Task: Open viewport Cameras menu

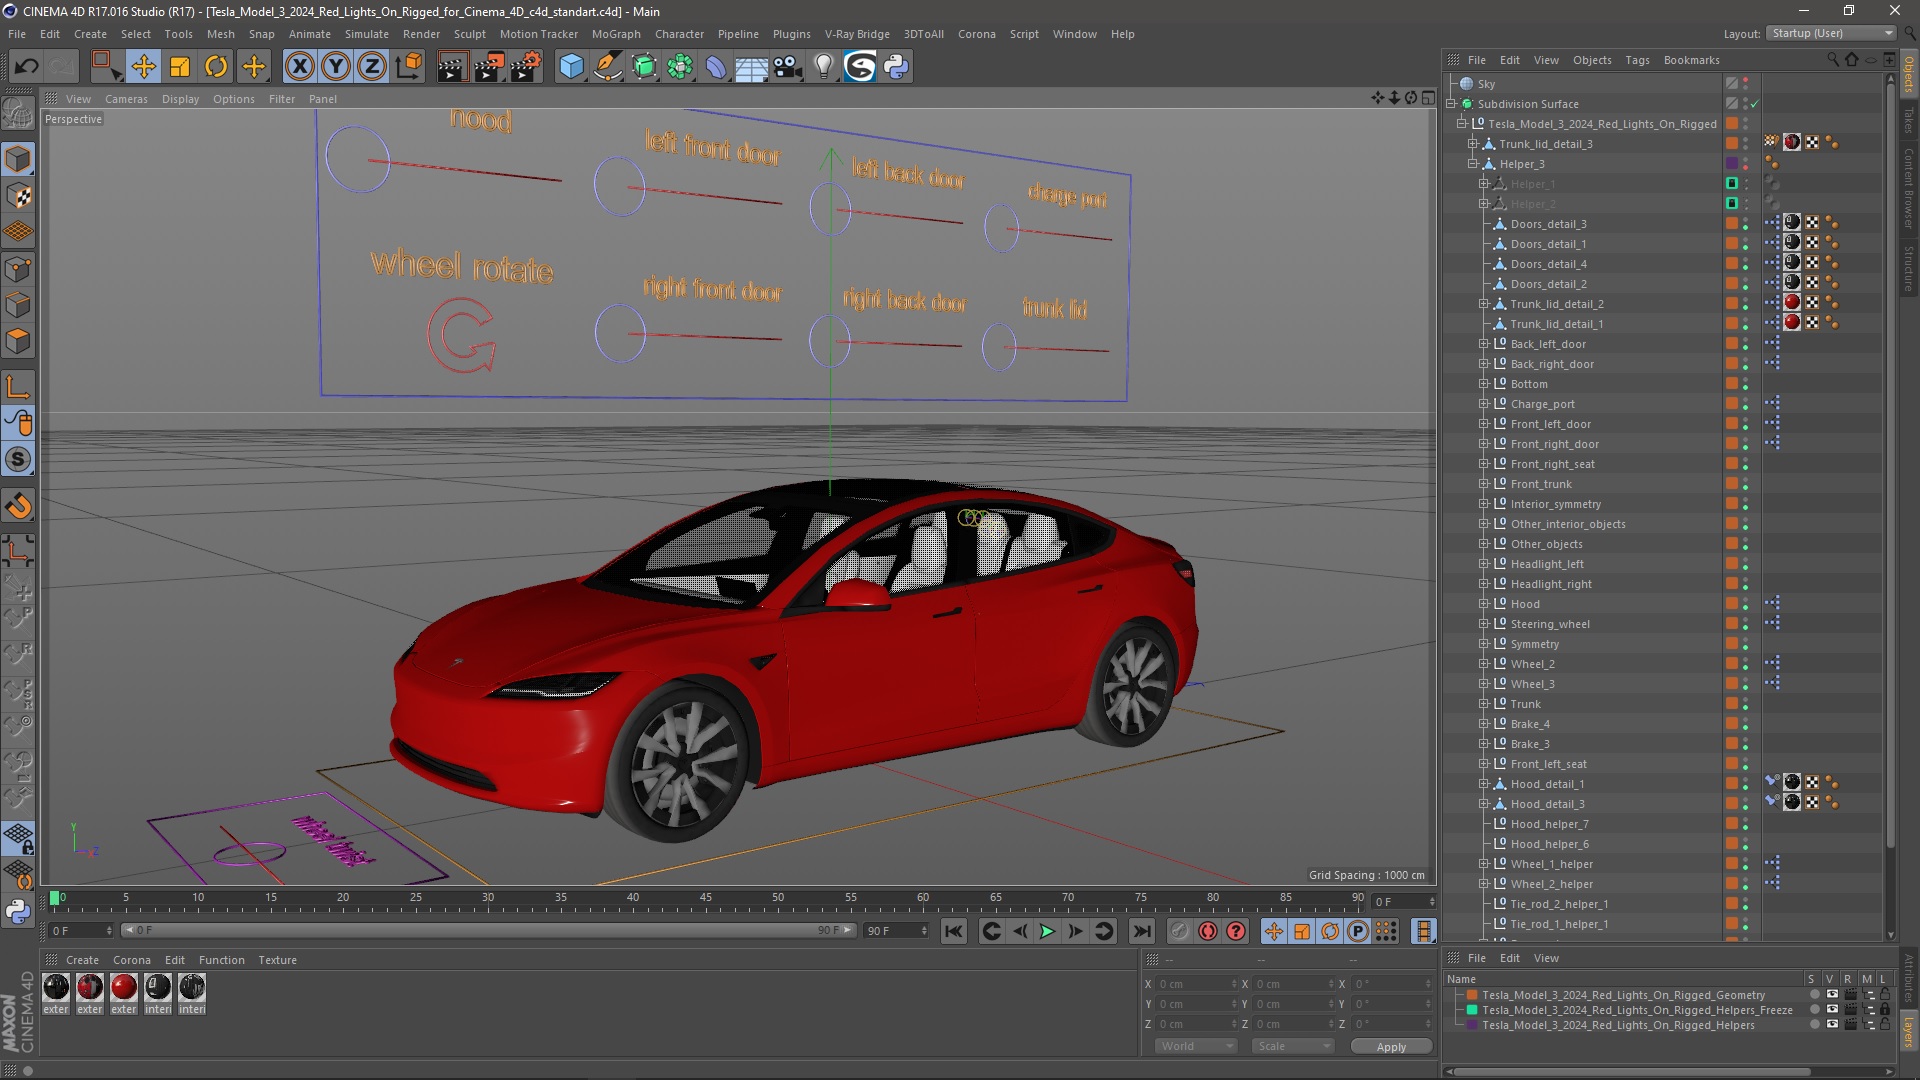Action: 126,99
